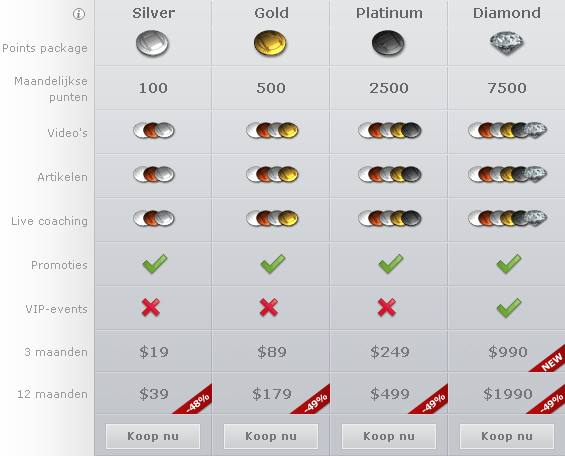Click the info icon above Points package
565x456 pixels.
tap(79, 14)
